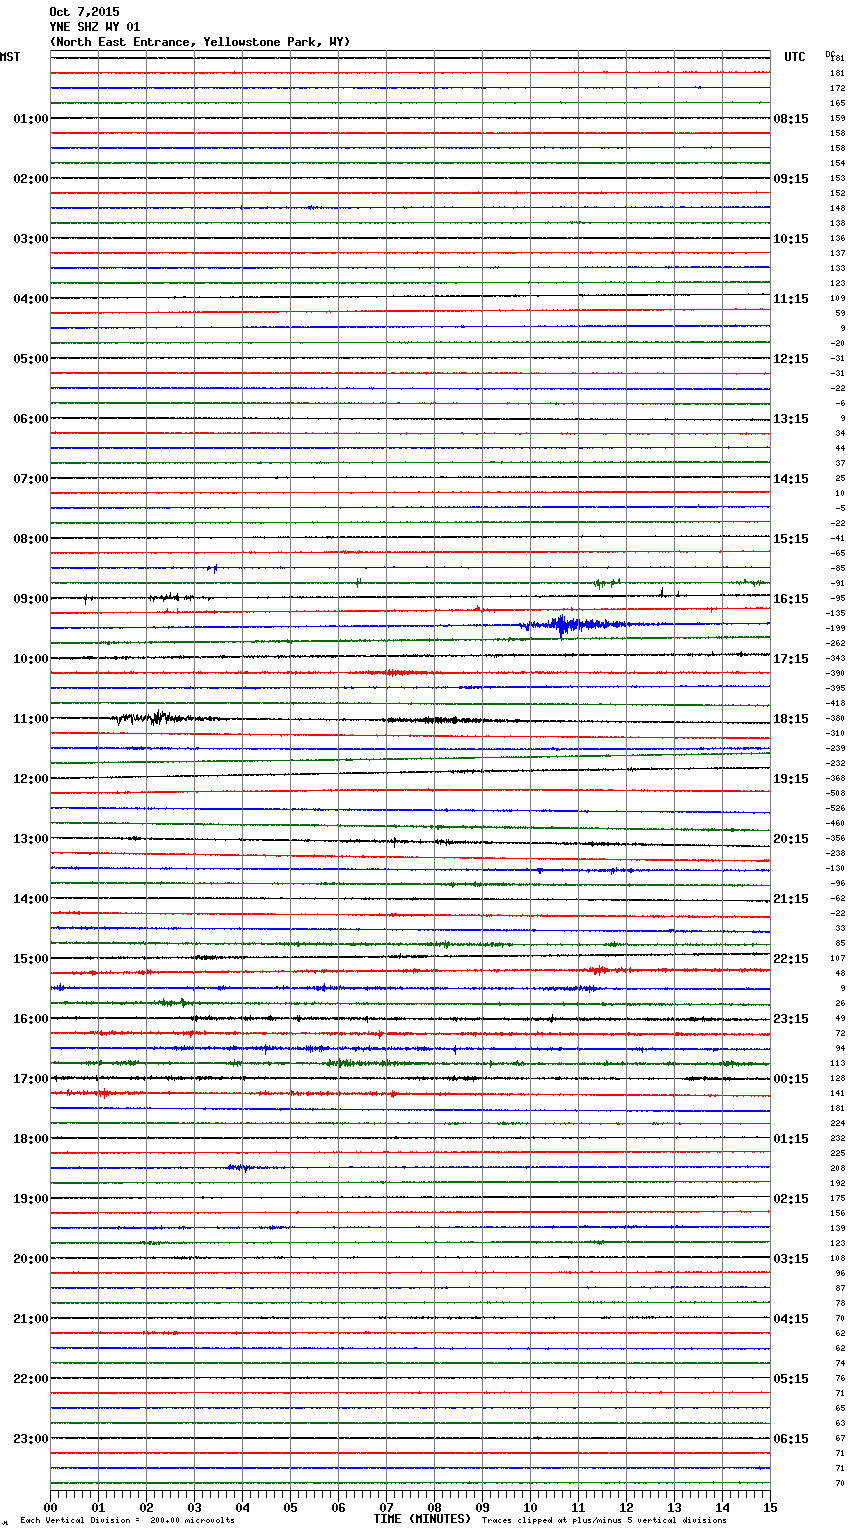Select the '-508' DC offset value
Viewport: 850px width, 1534px height.
point(835,794)
